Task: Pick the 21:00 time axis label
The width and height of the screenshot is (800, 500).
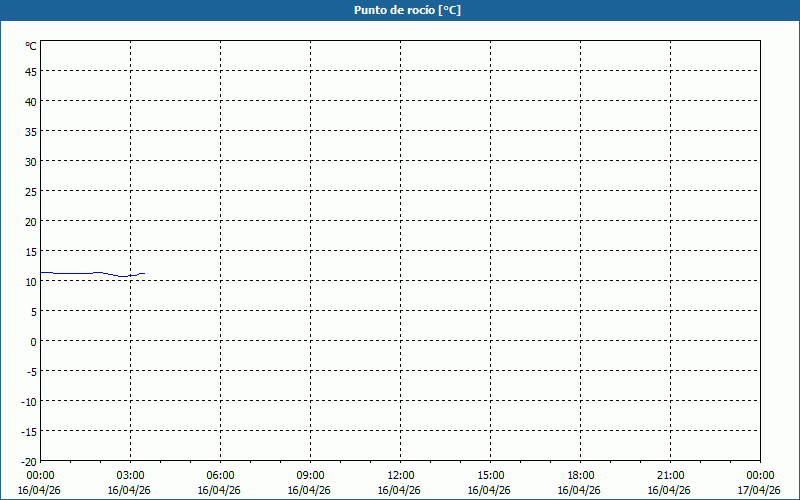Action: 670,475
